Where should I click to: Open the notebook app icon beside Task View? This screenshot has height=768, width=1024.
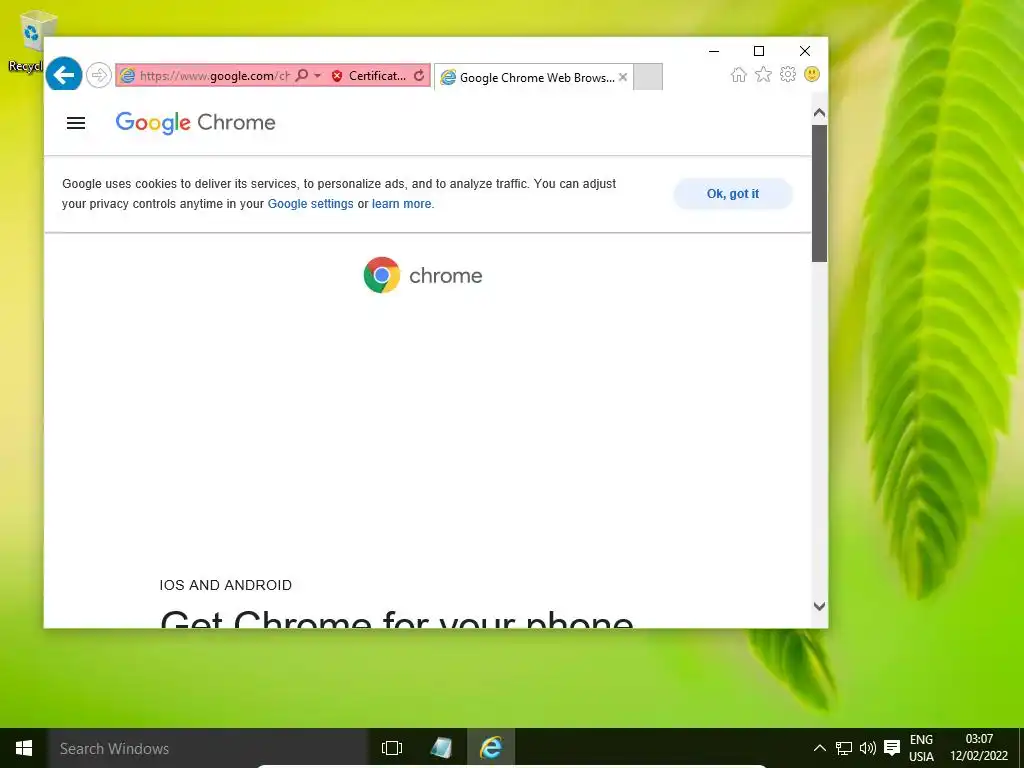tap(441, 748)
